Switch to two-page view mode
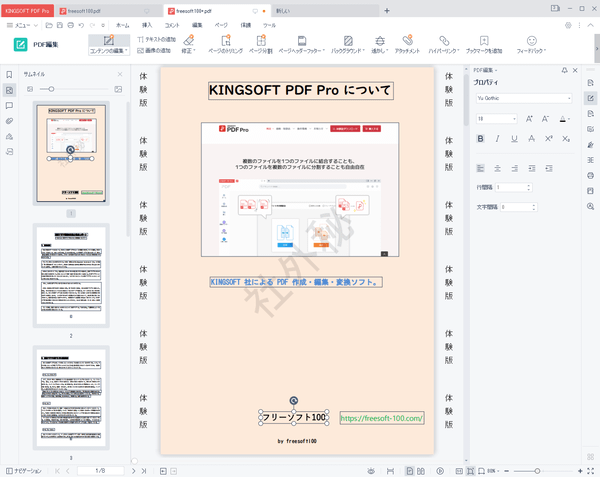Screen dimensions: 600x477 (x=421, y=471)
